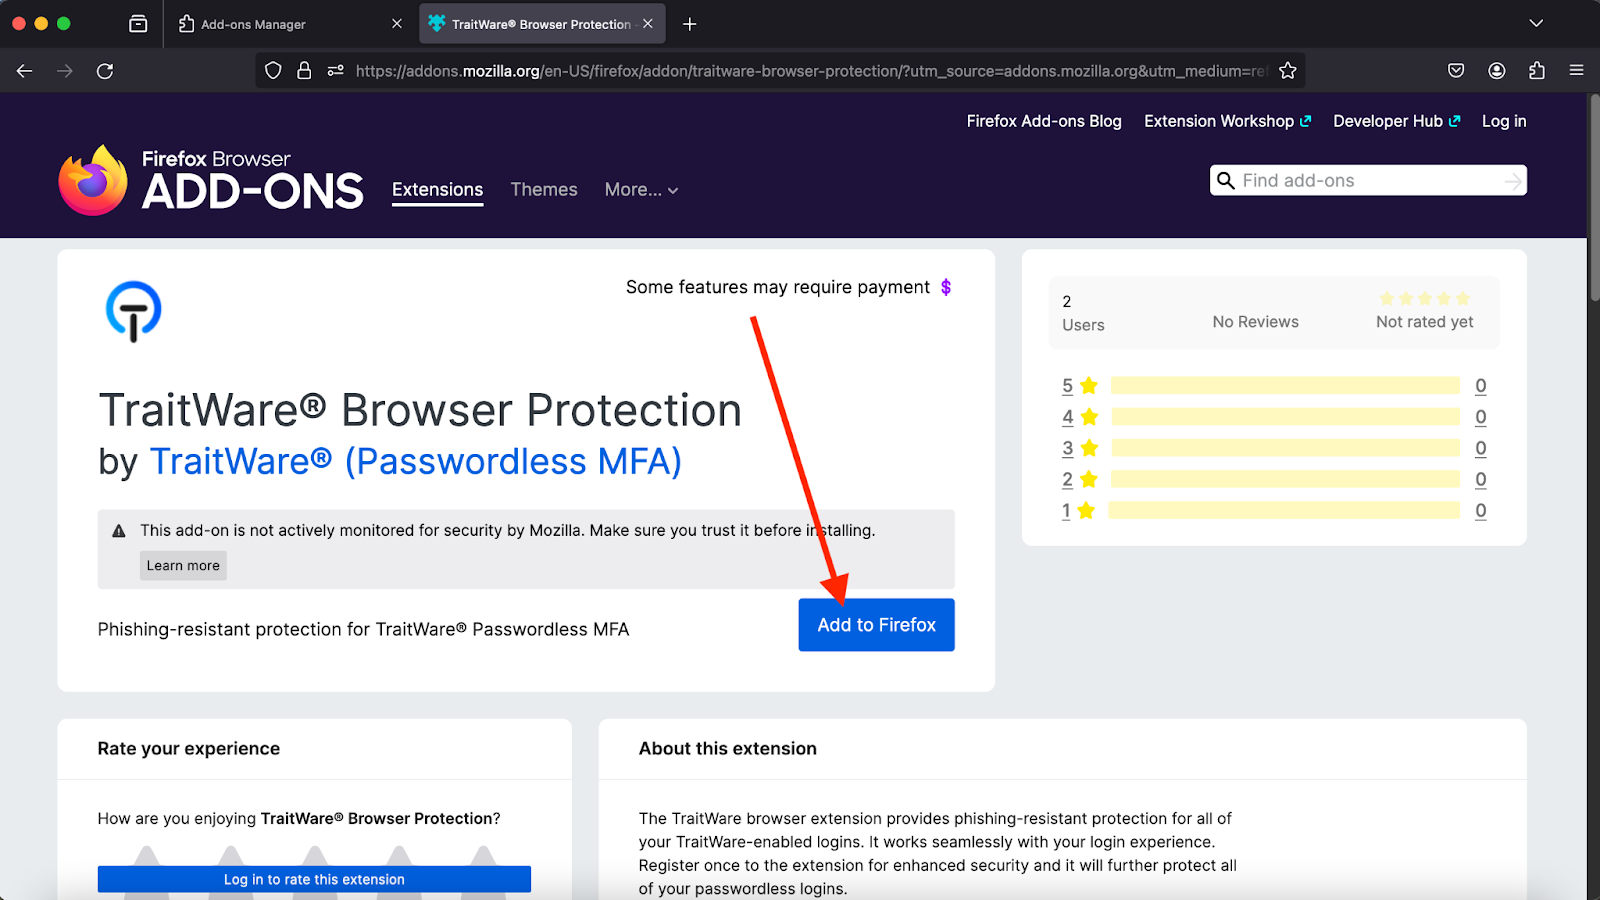Filter reviews by 1 star

tap(1078, 511)
